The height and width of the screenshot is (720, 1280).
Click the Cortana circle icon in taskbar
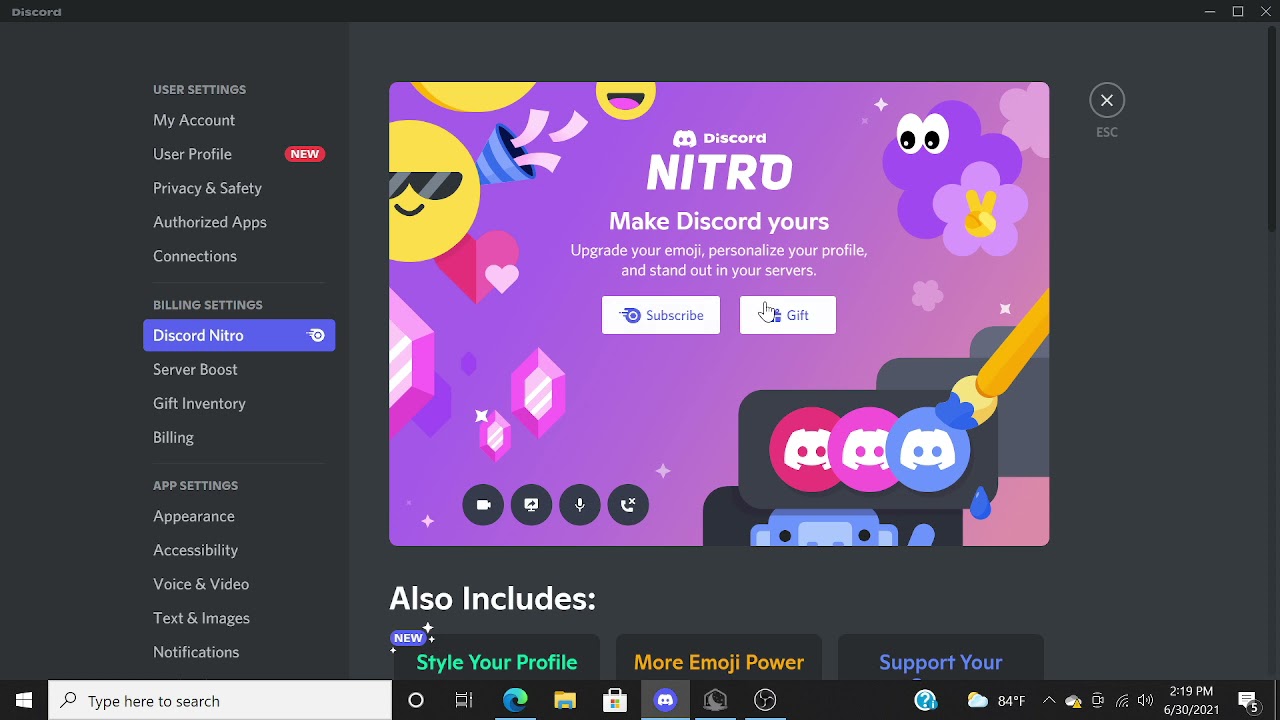[x=416, y=700]
